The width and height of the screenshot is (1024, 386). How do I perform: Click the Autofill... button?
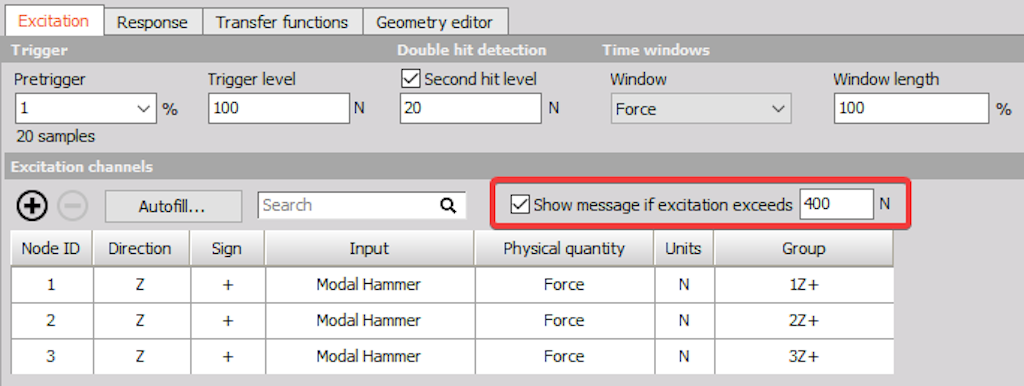click(173, 206)
